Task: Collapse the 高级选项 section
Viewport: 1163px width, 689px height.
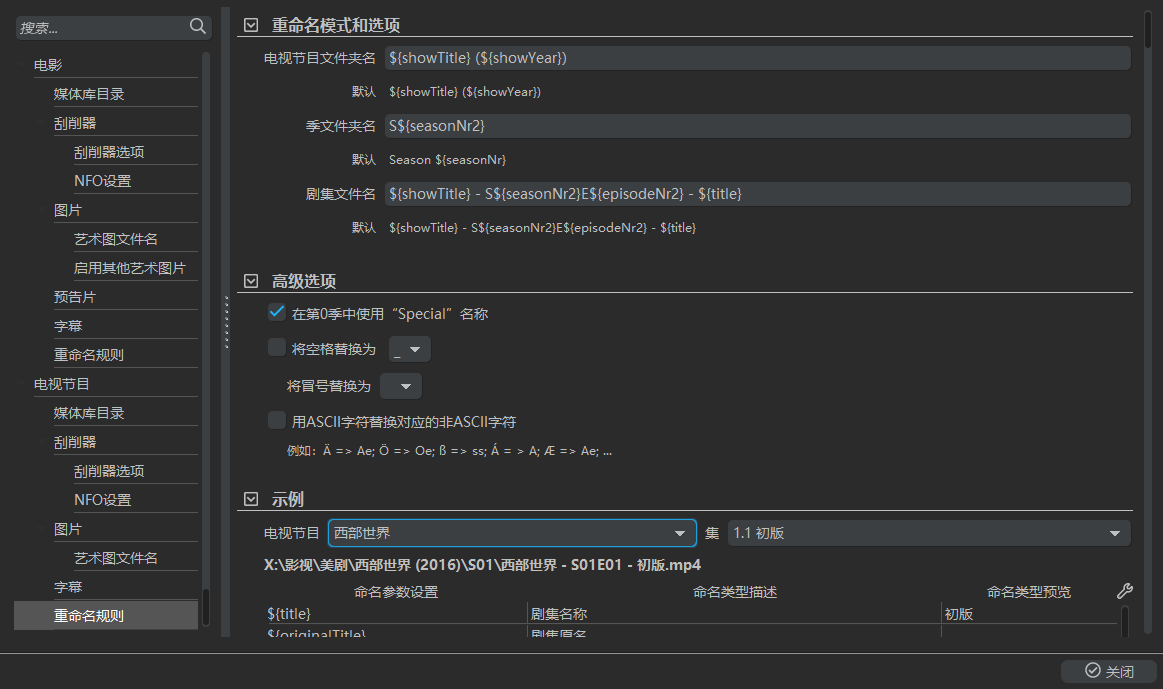Action: point(251,281)
